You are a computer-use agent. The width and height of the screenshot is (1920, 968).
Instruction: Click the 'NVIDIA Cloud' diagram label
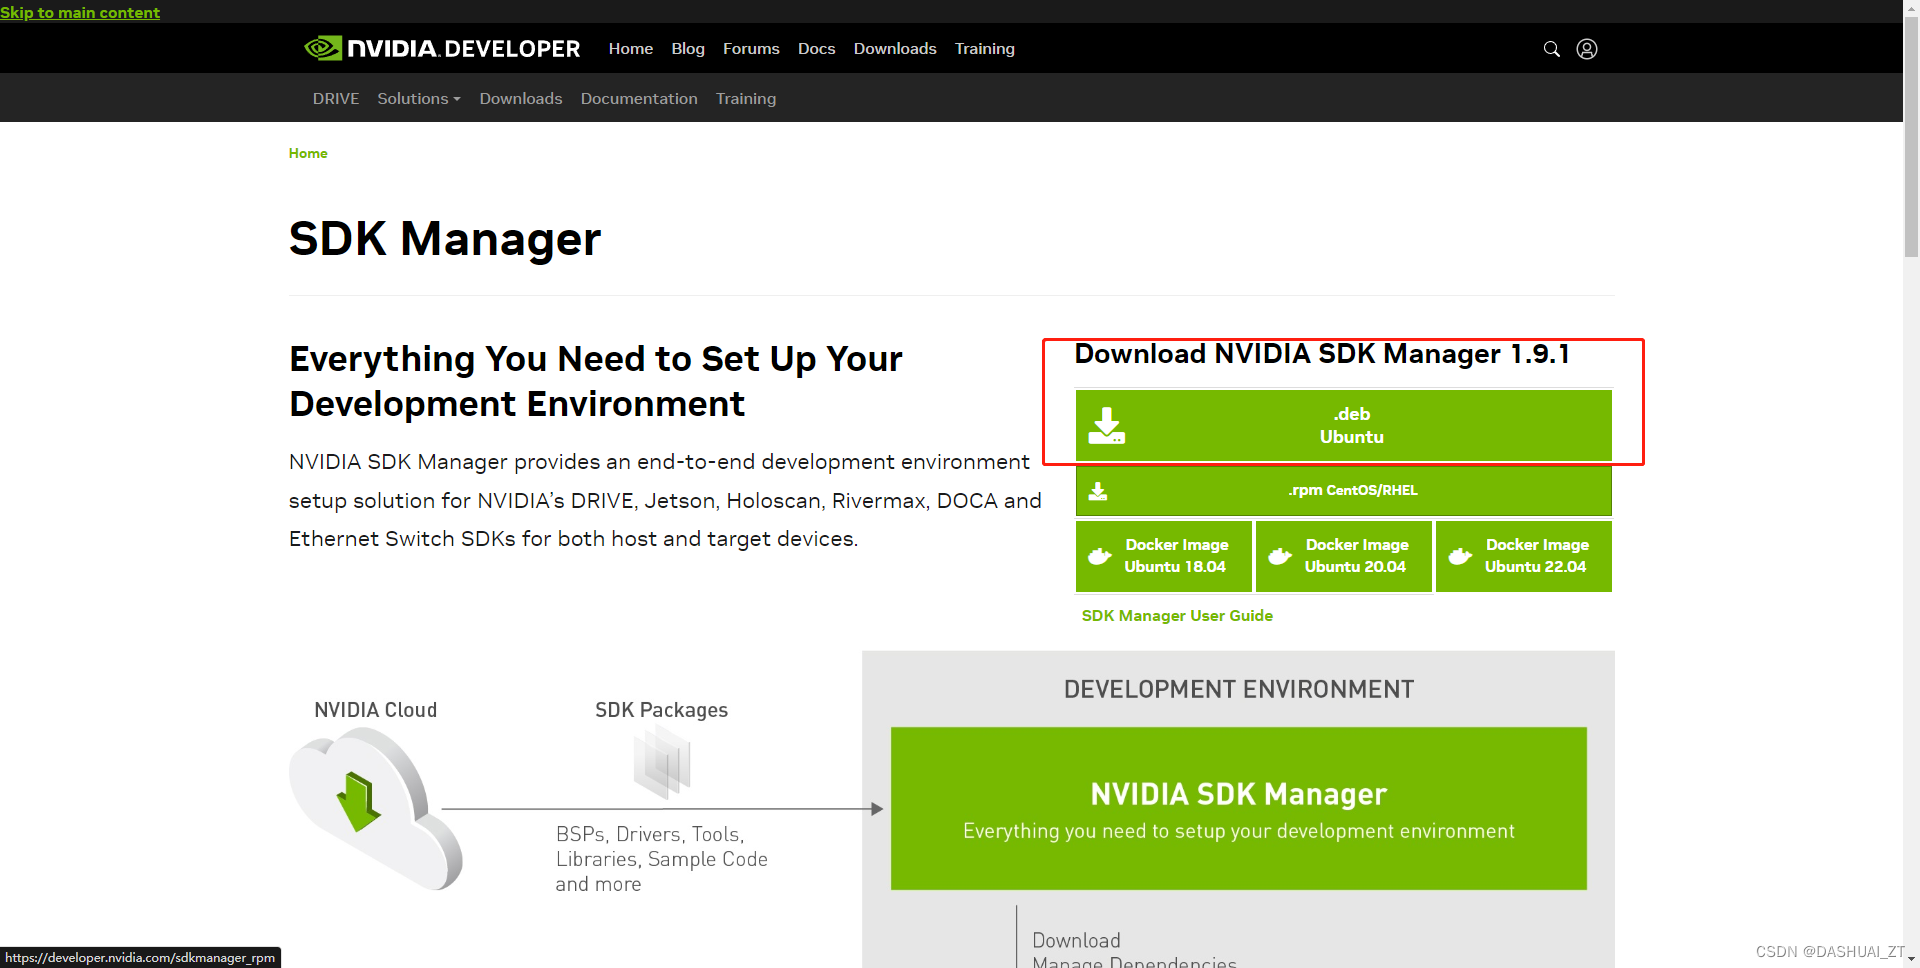click(376, 710)
